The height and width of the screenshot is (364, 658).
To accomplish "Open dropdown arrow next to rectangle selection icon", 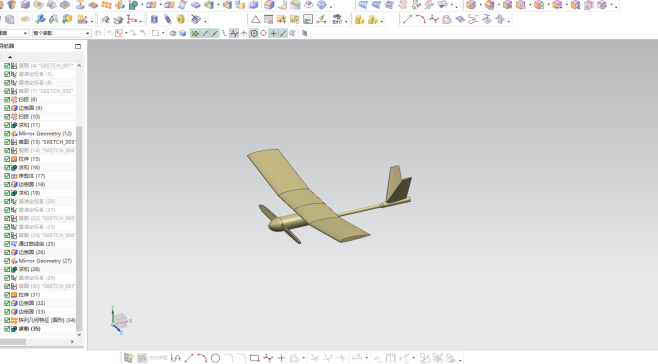I will (162, 33).
